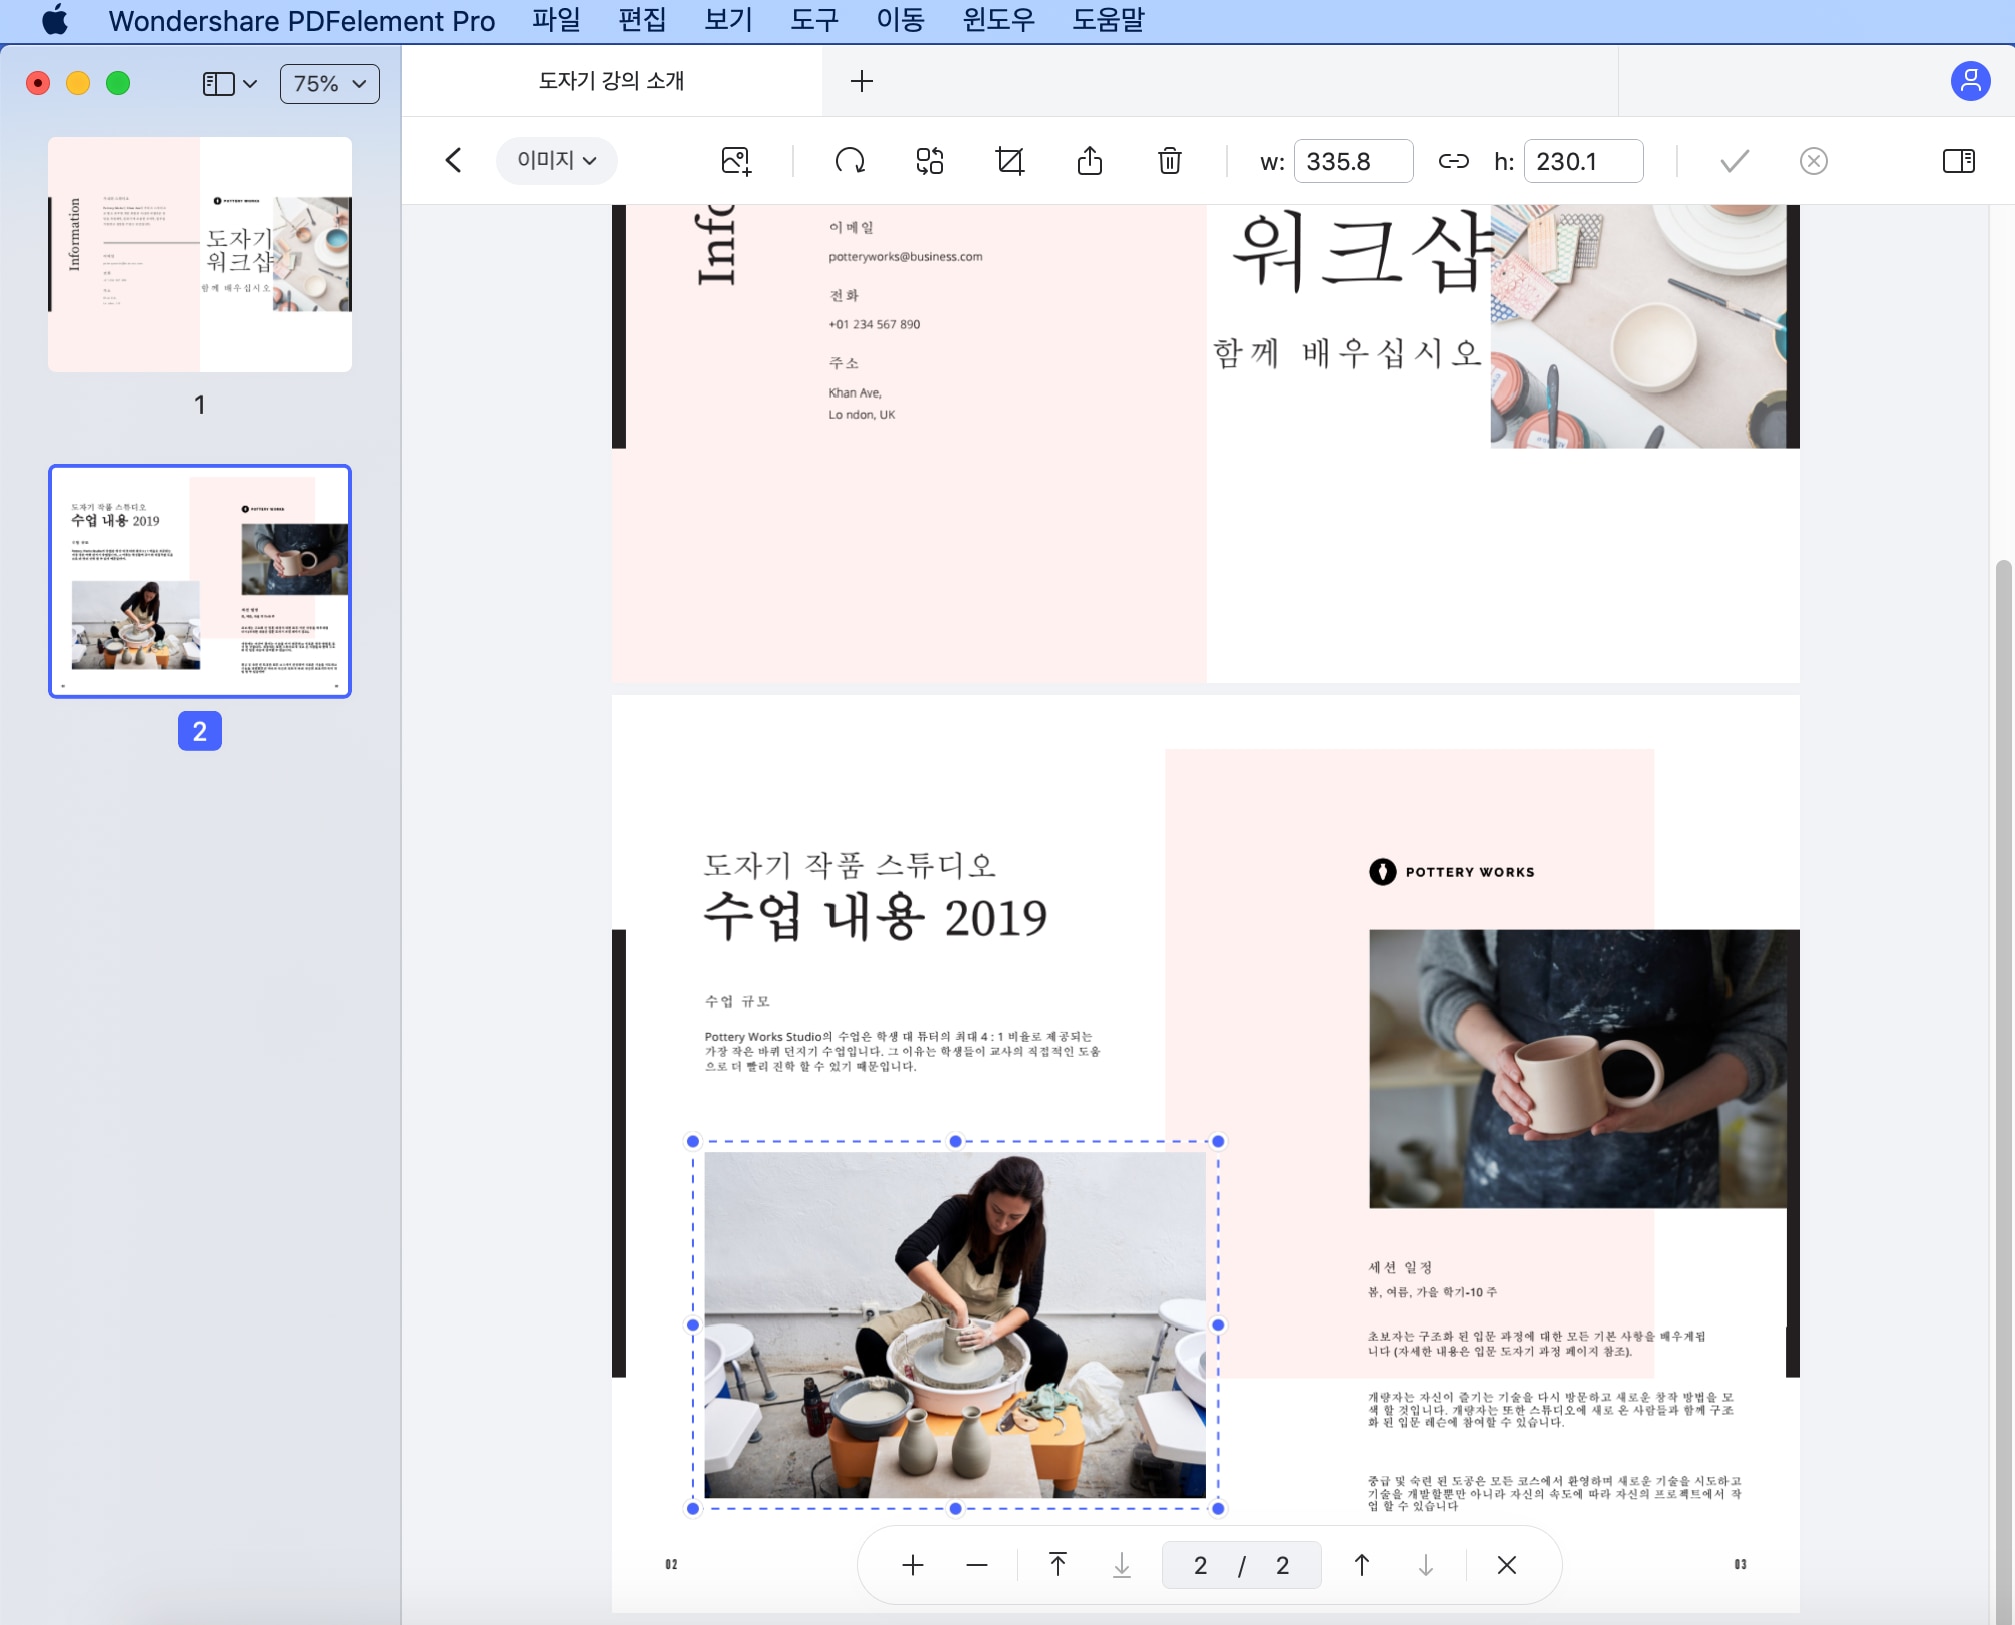This screenshot has width=2015, height=1625.
Task: Click the 함께 배우십시오 text
Action: click(x=1347, y=353)
